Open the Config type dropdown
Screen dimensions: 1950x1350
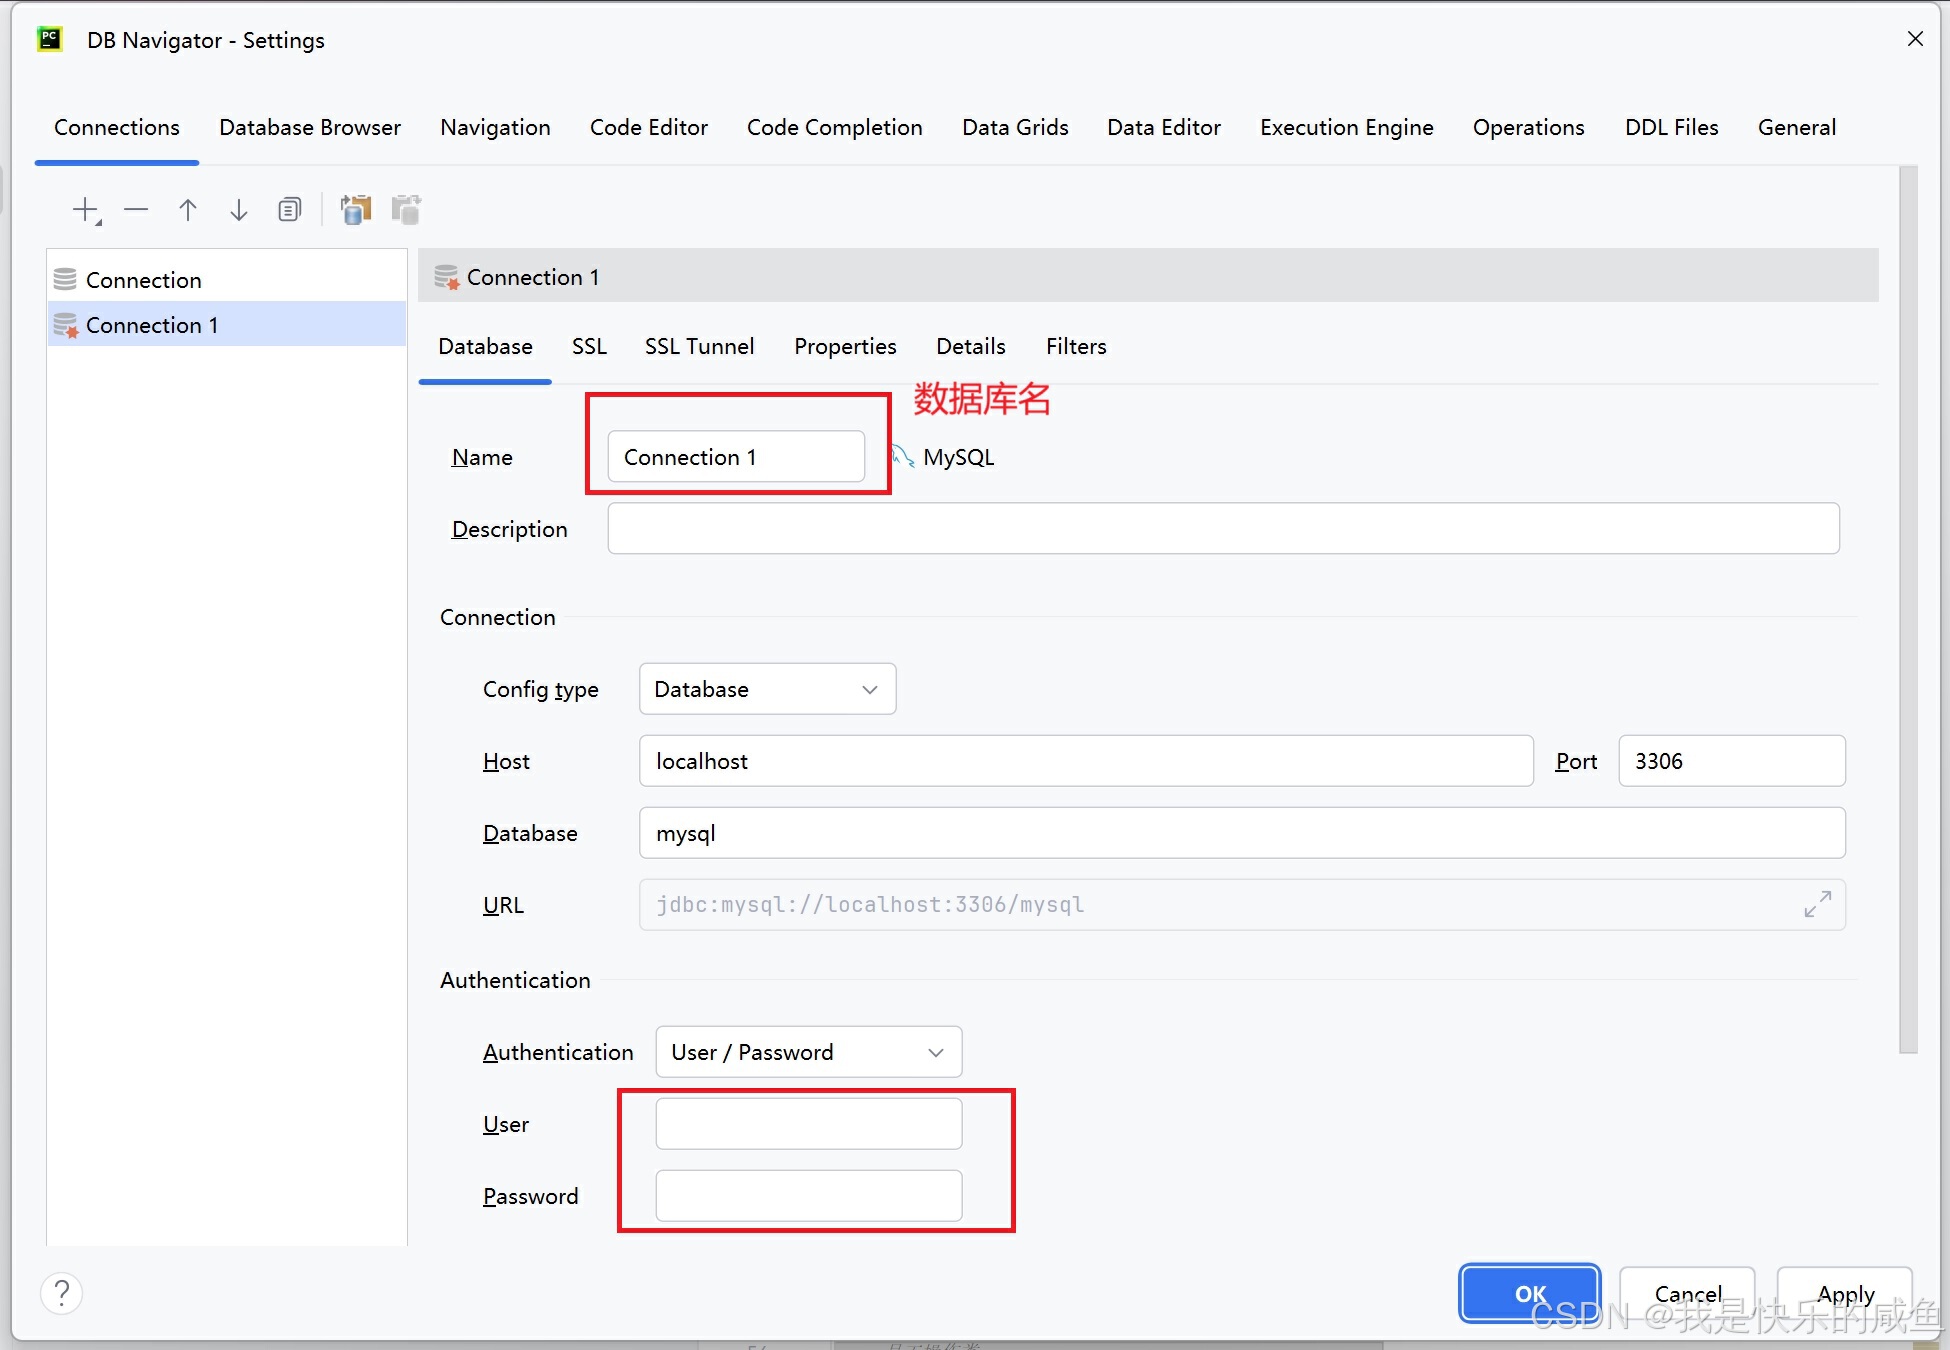tap(767, 689)
